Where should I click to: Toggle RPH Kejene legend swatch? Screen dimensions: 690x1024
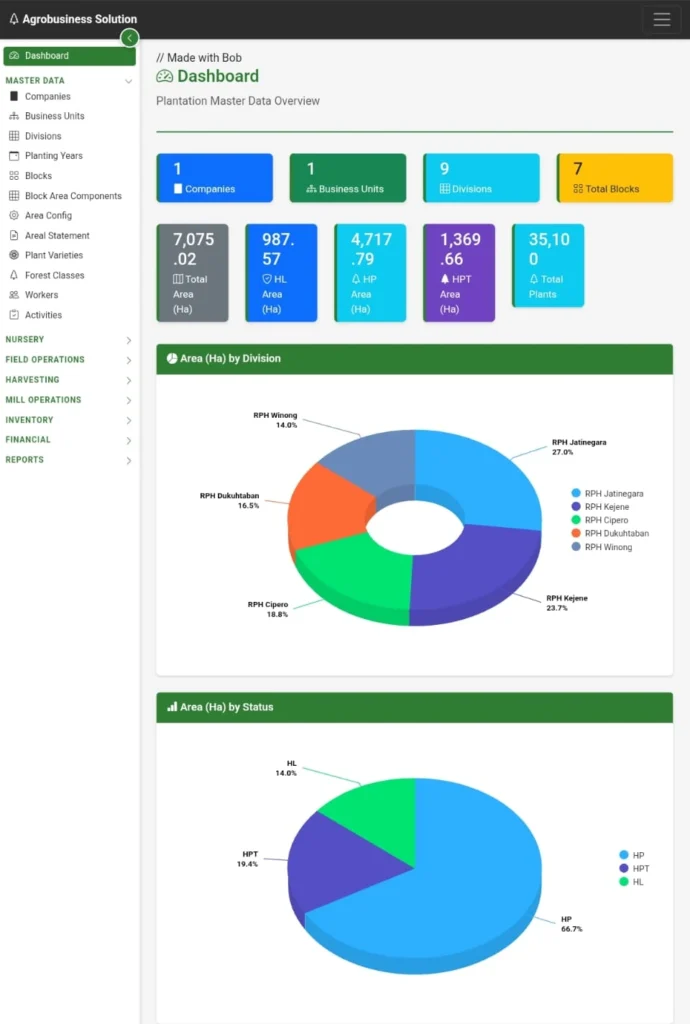[576, 506]
